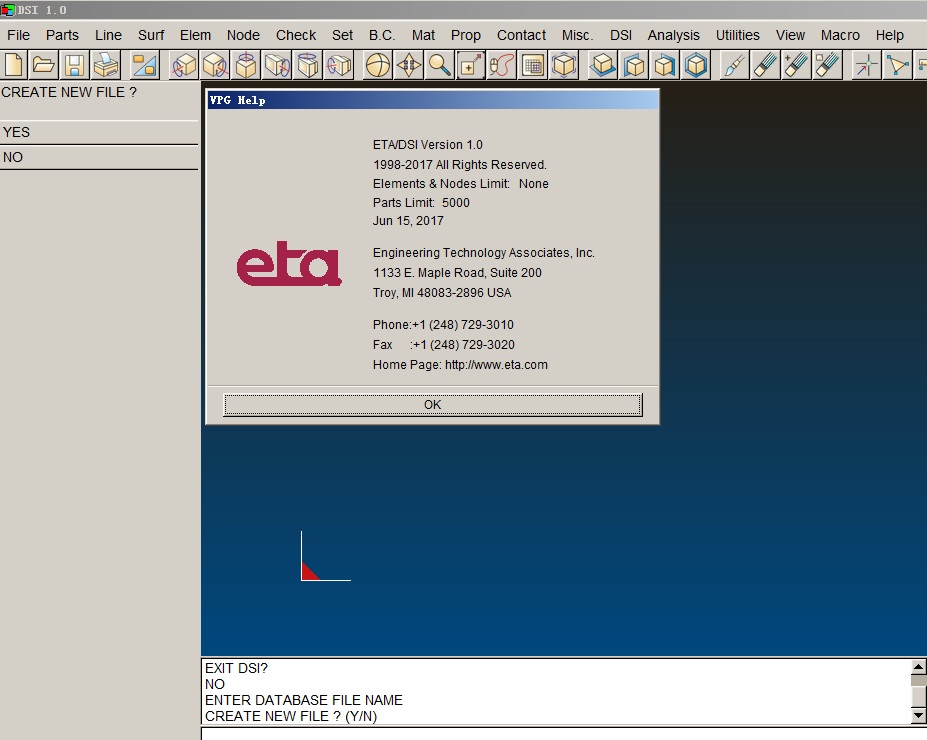Click the 'CREATE NEW FILE ? (Y/N)' log line
The image size is (927, 740).
(x=291, y=716)
